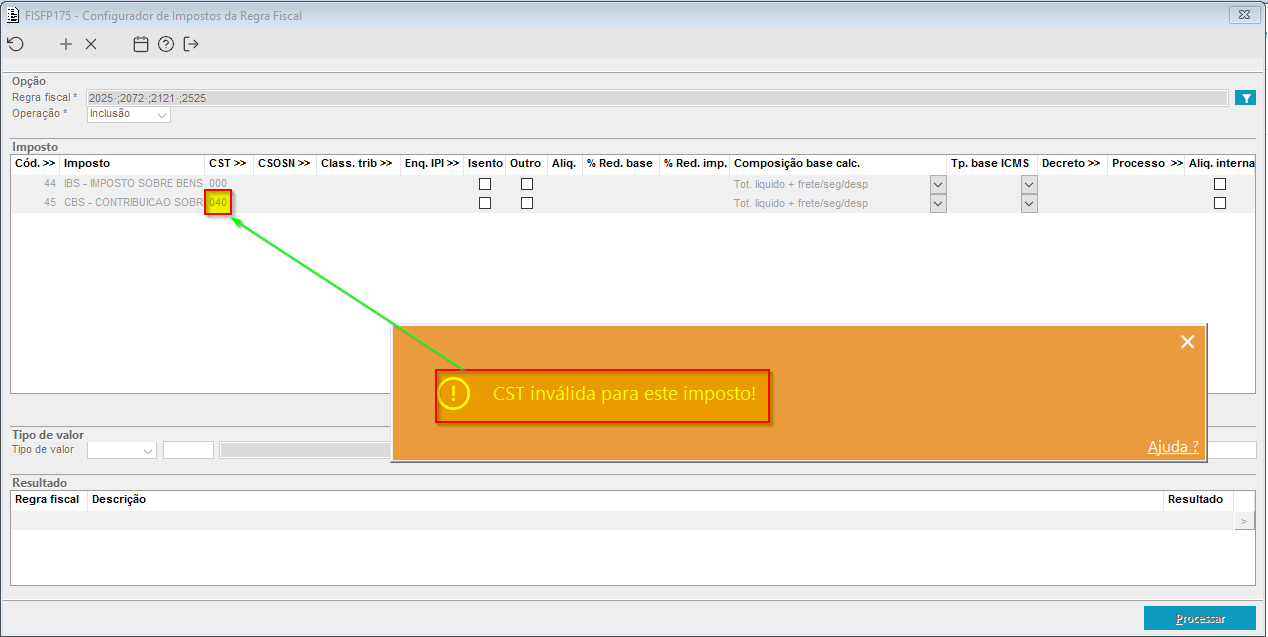The image size is (1268, 637).
Task: Open the Tipo de valor dropdown
Action: click(122, 450)
